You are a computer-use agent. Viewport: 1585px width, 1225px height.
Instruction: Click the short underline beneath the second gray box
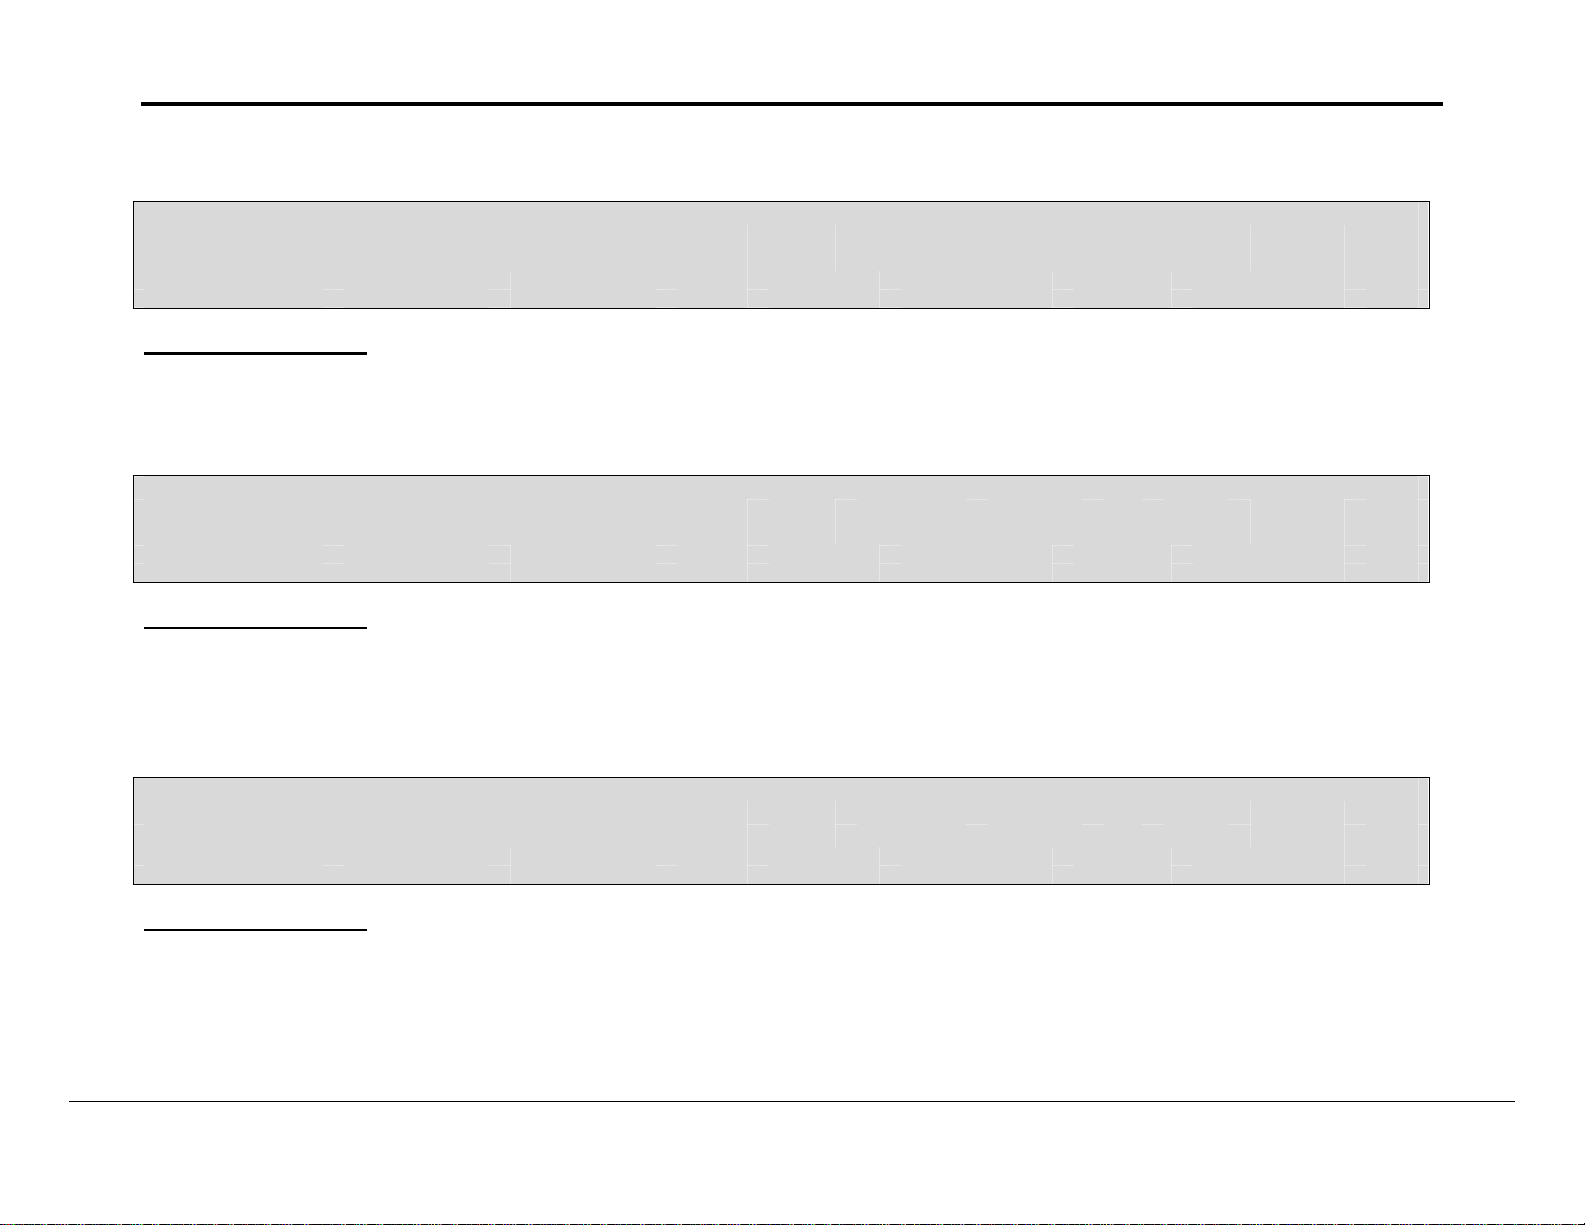256,628
